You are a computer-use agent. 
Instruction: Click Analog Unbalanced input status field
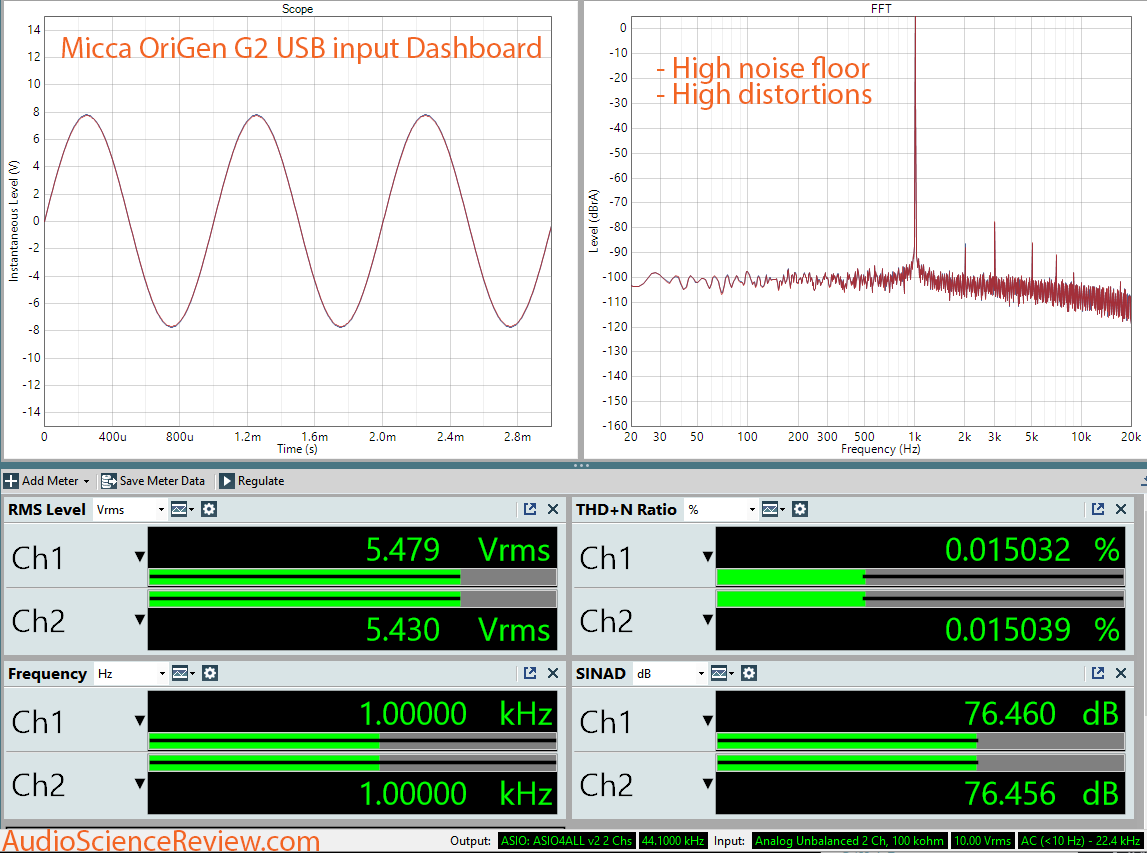[849, 841]
